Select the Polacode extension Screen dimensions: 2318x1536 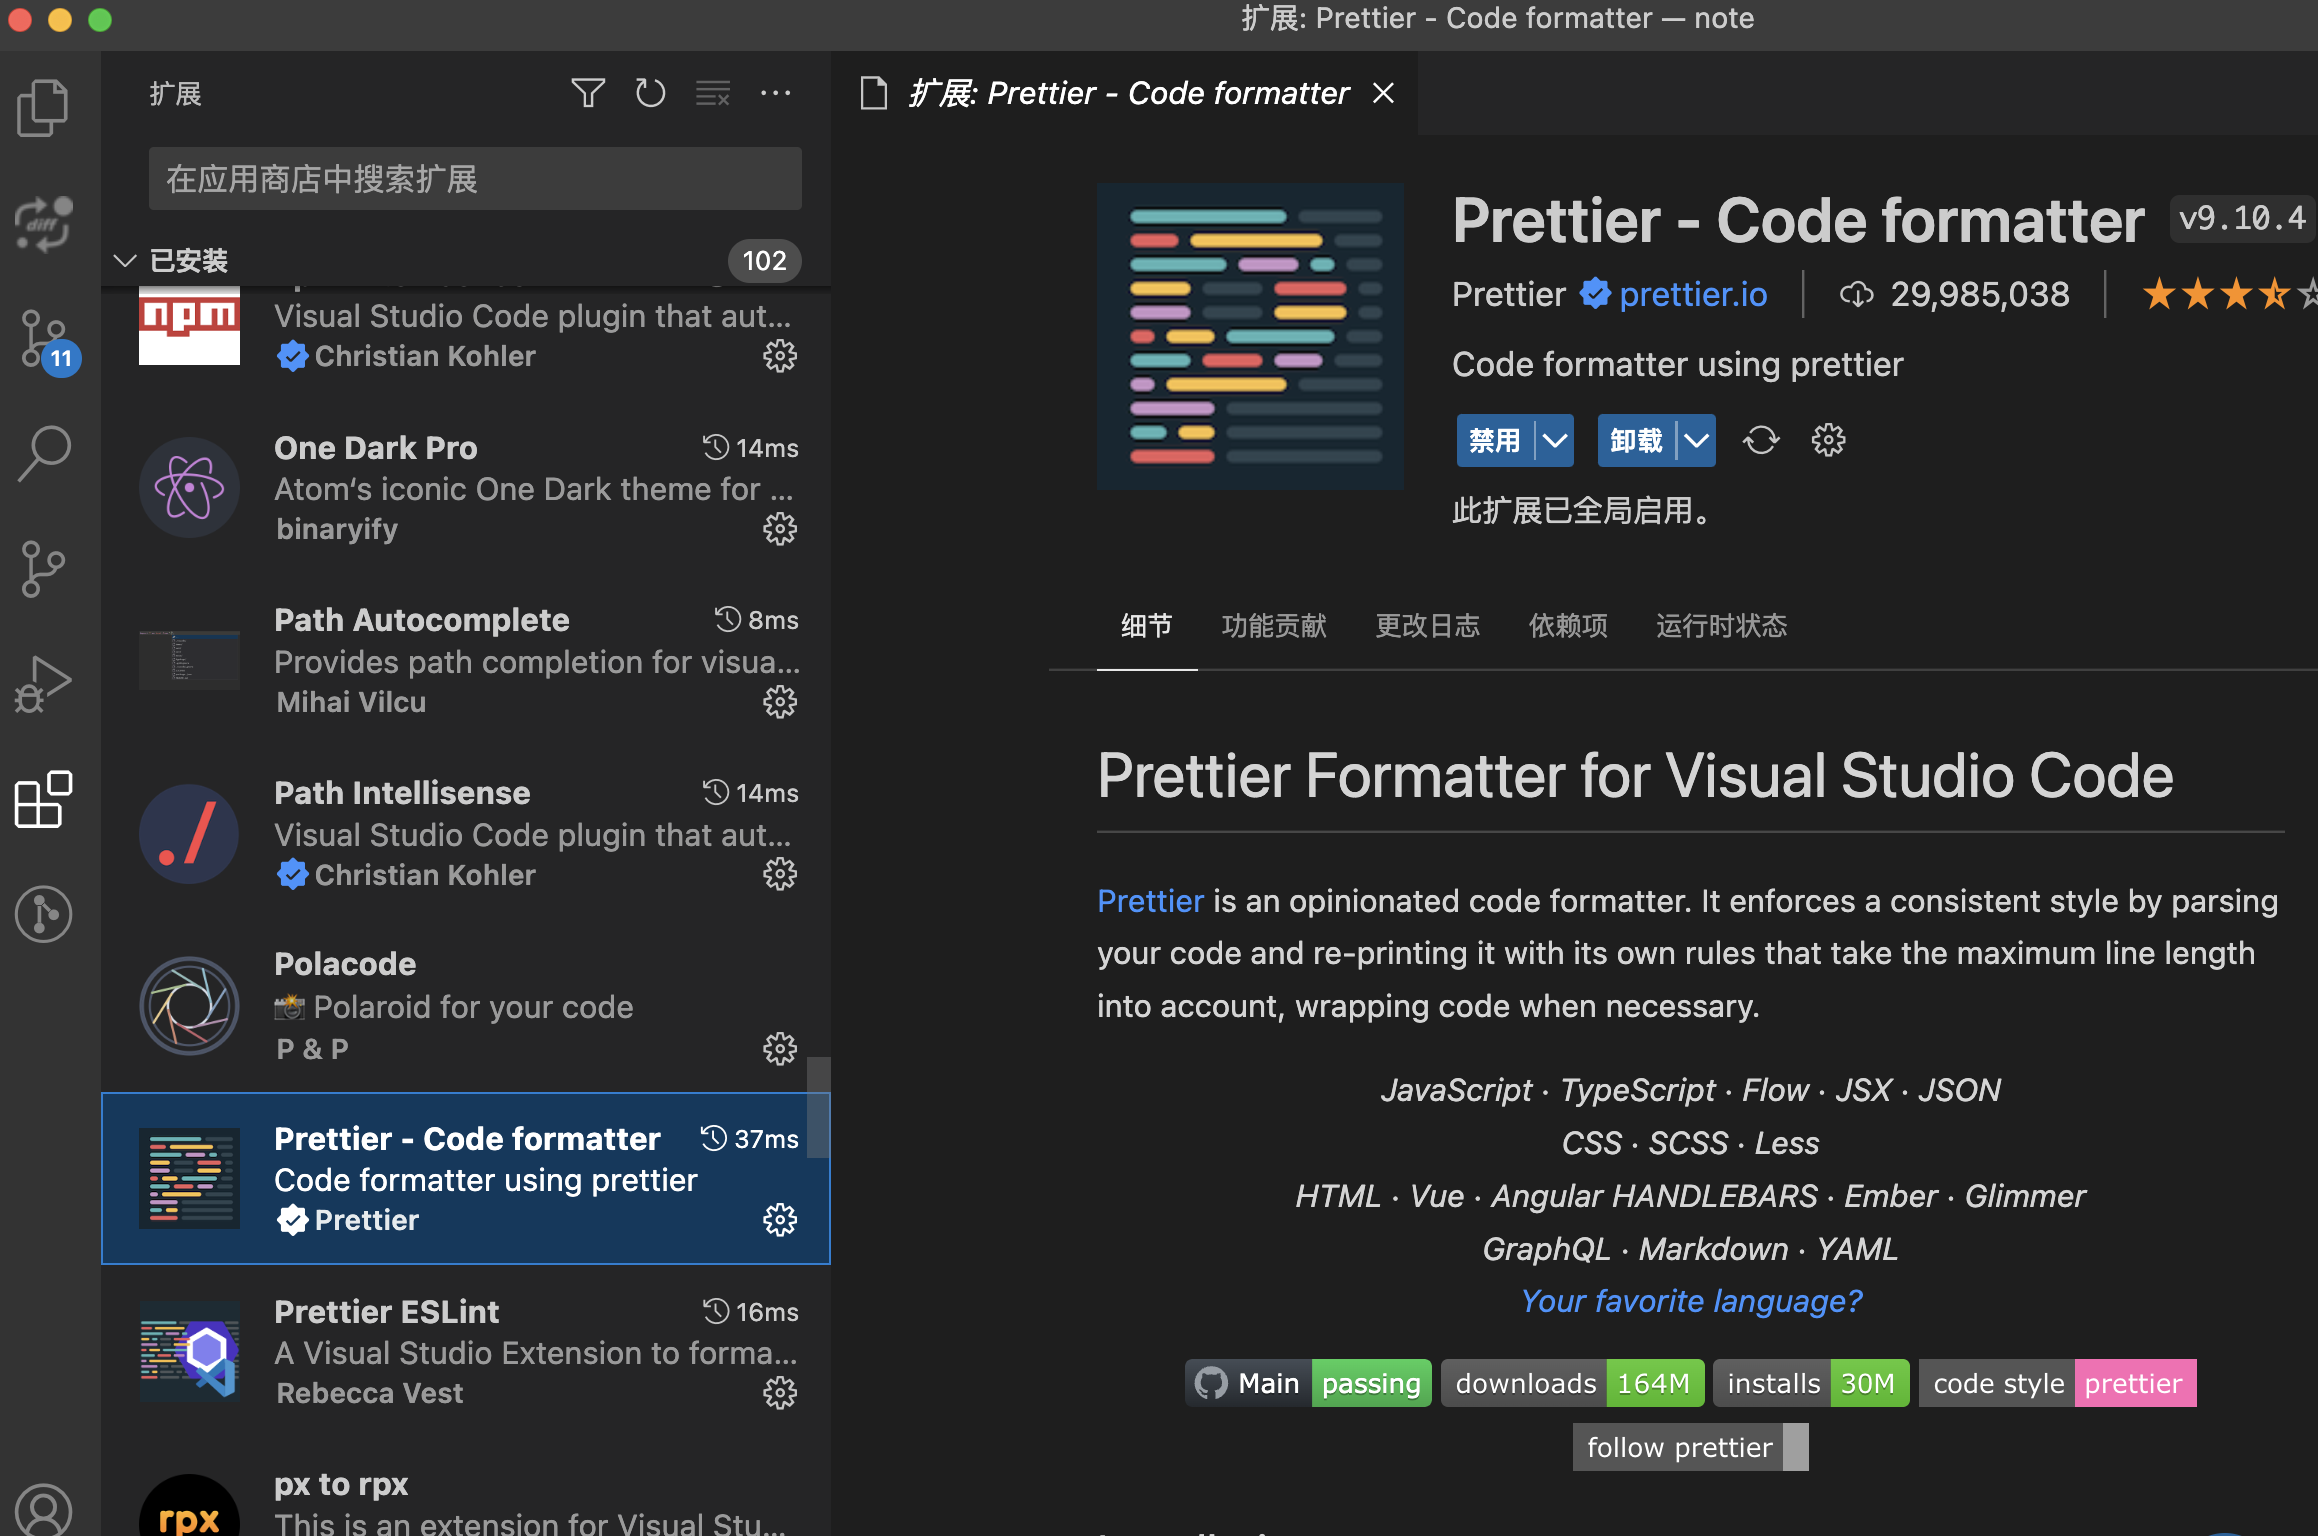[x=466, y=1006]
